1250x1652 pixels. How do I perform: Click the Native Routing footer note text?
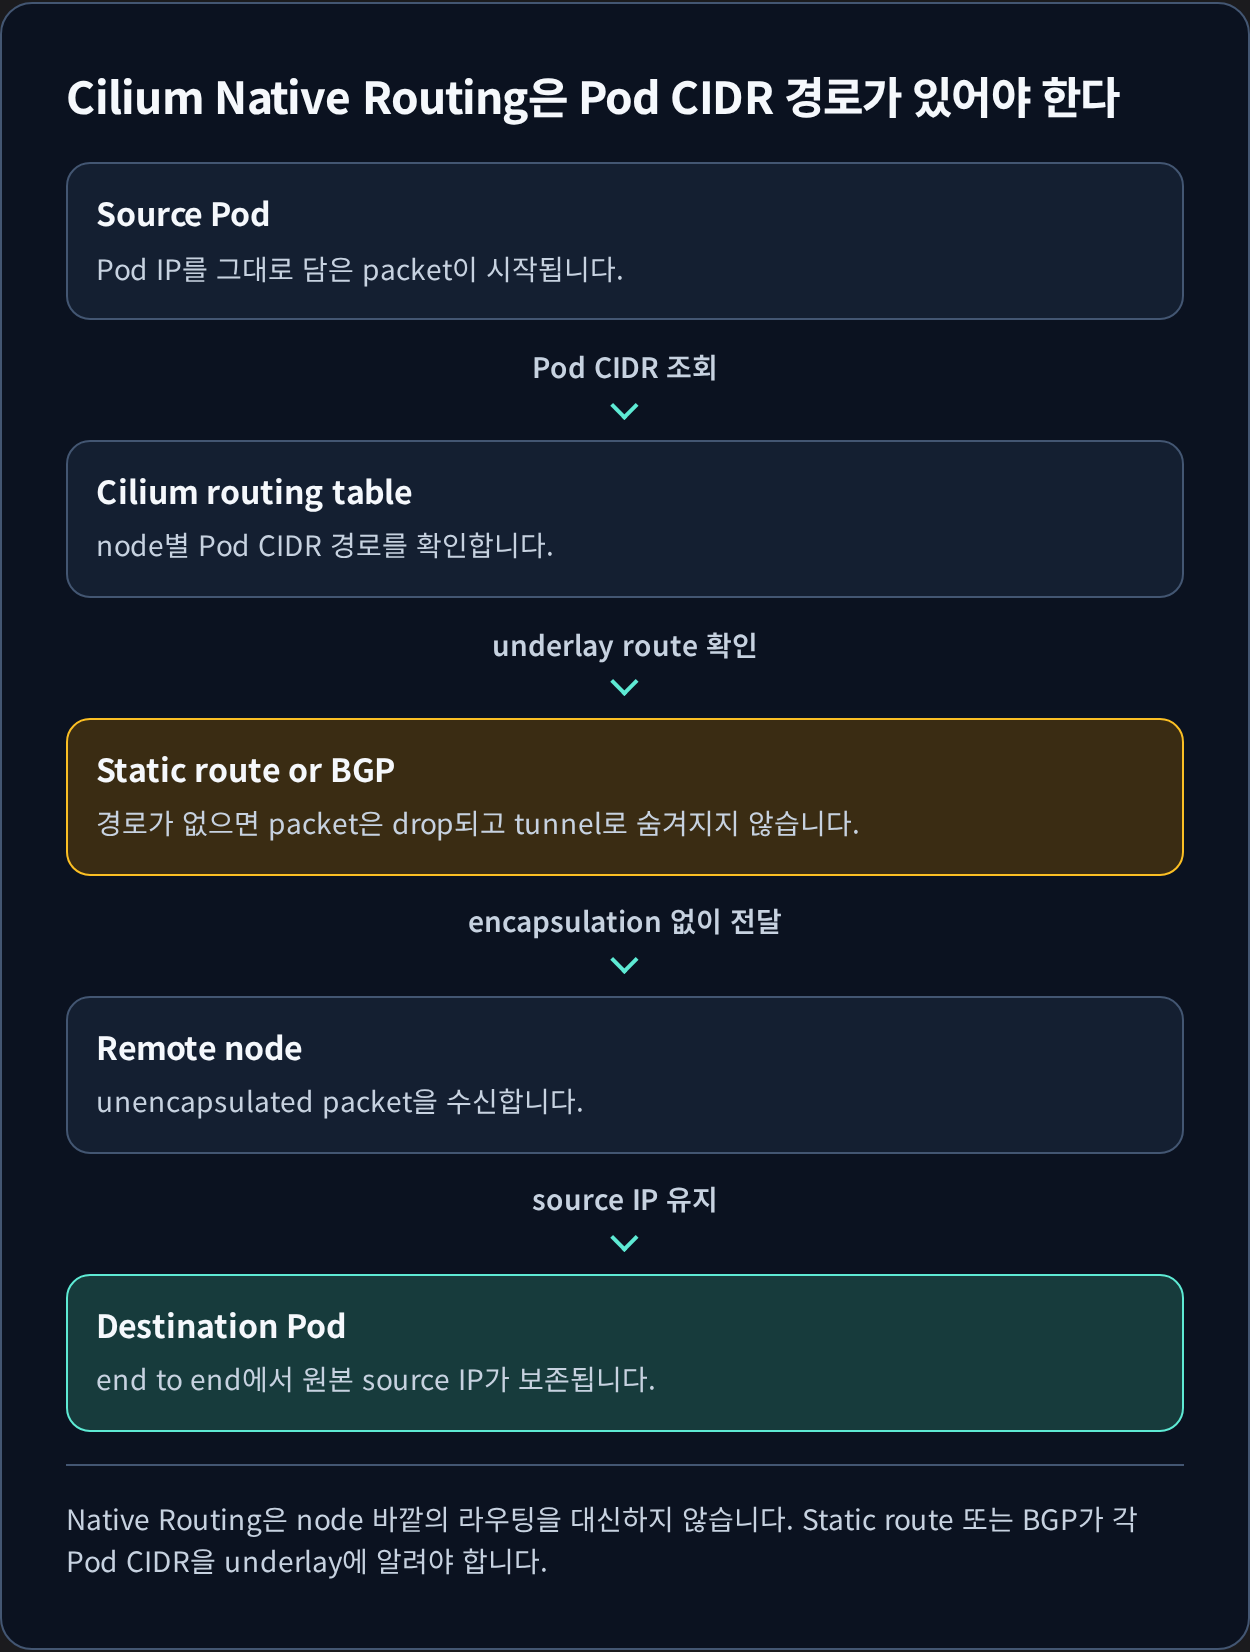[602, 1541]
